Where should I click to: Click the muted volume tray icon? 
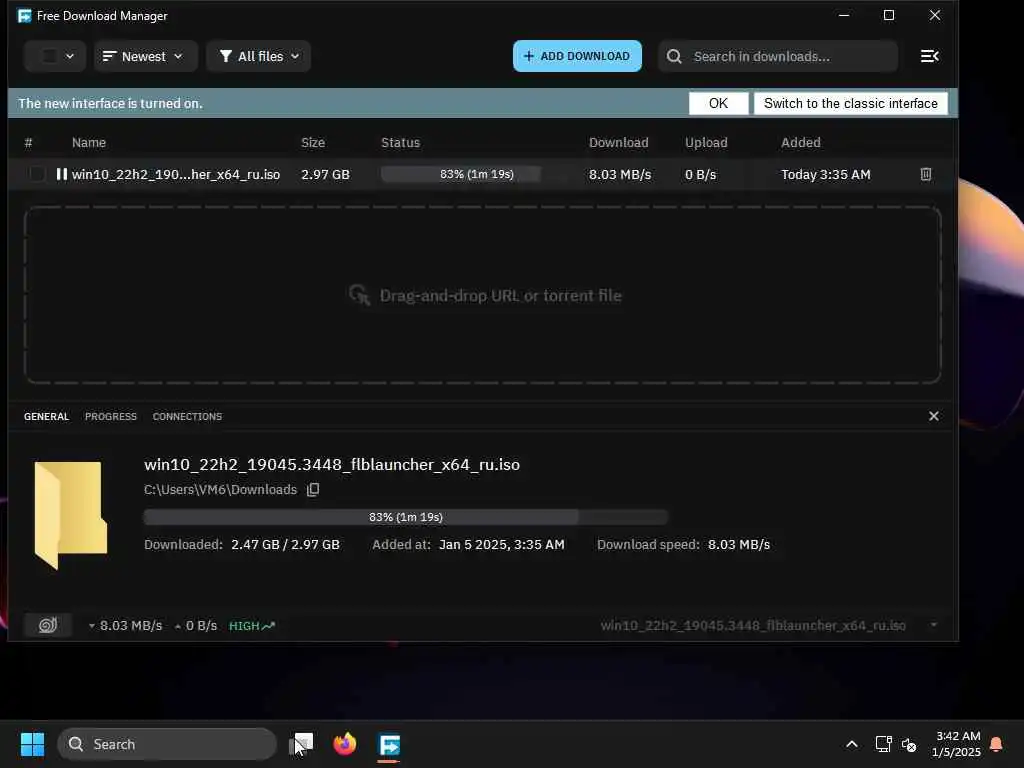908,744
